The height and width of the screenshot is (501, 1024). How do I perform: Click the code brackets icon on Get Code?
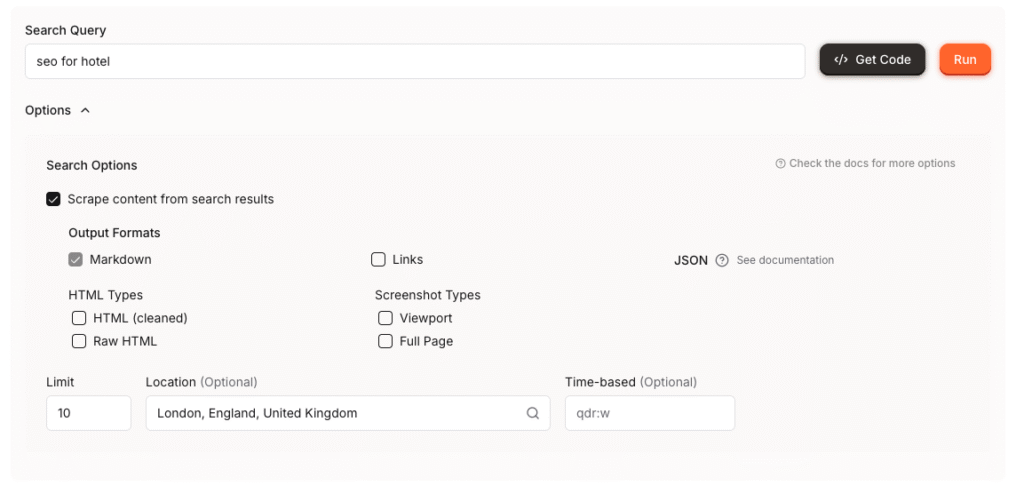click(841, 60)
